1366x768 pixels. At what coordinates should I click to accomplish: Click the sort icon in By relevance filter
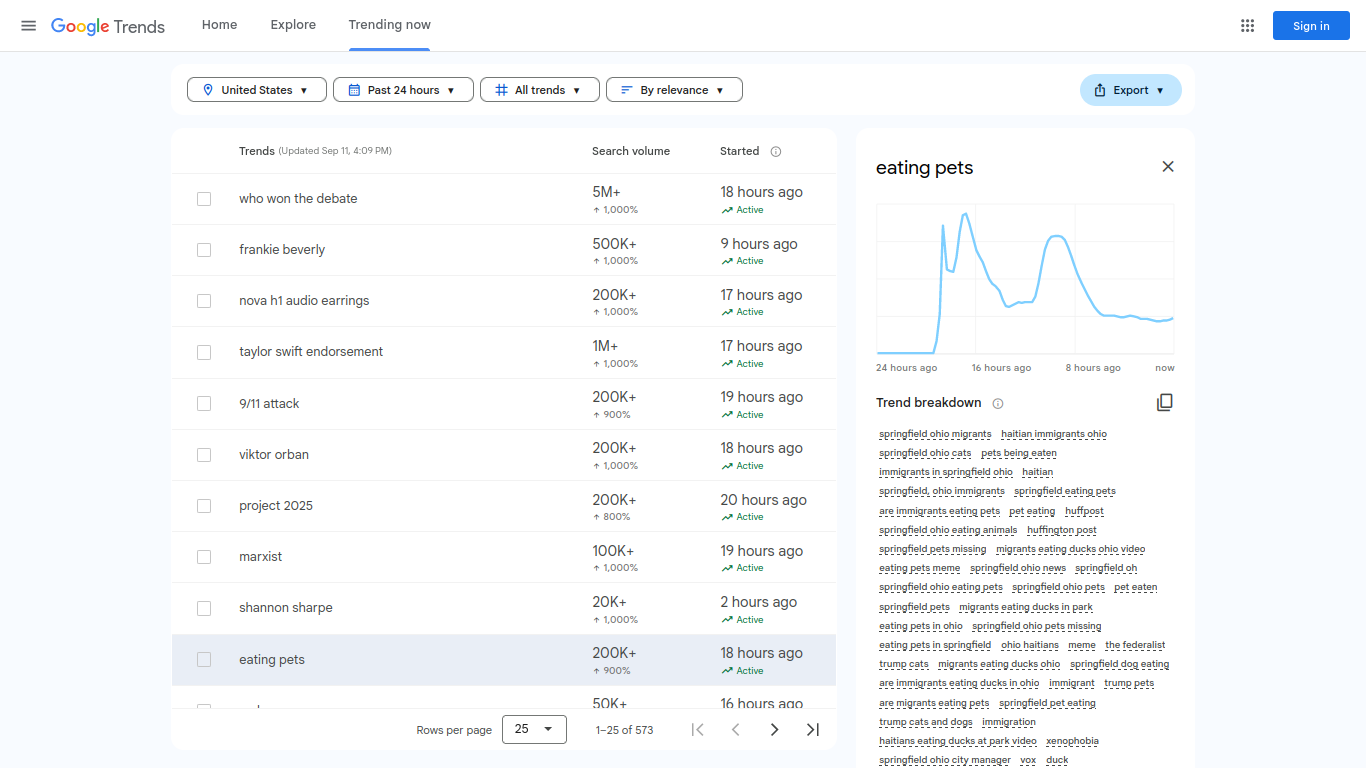click(x=627, y=90)
